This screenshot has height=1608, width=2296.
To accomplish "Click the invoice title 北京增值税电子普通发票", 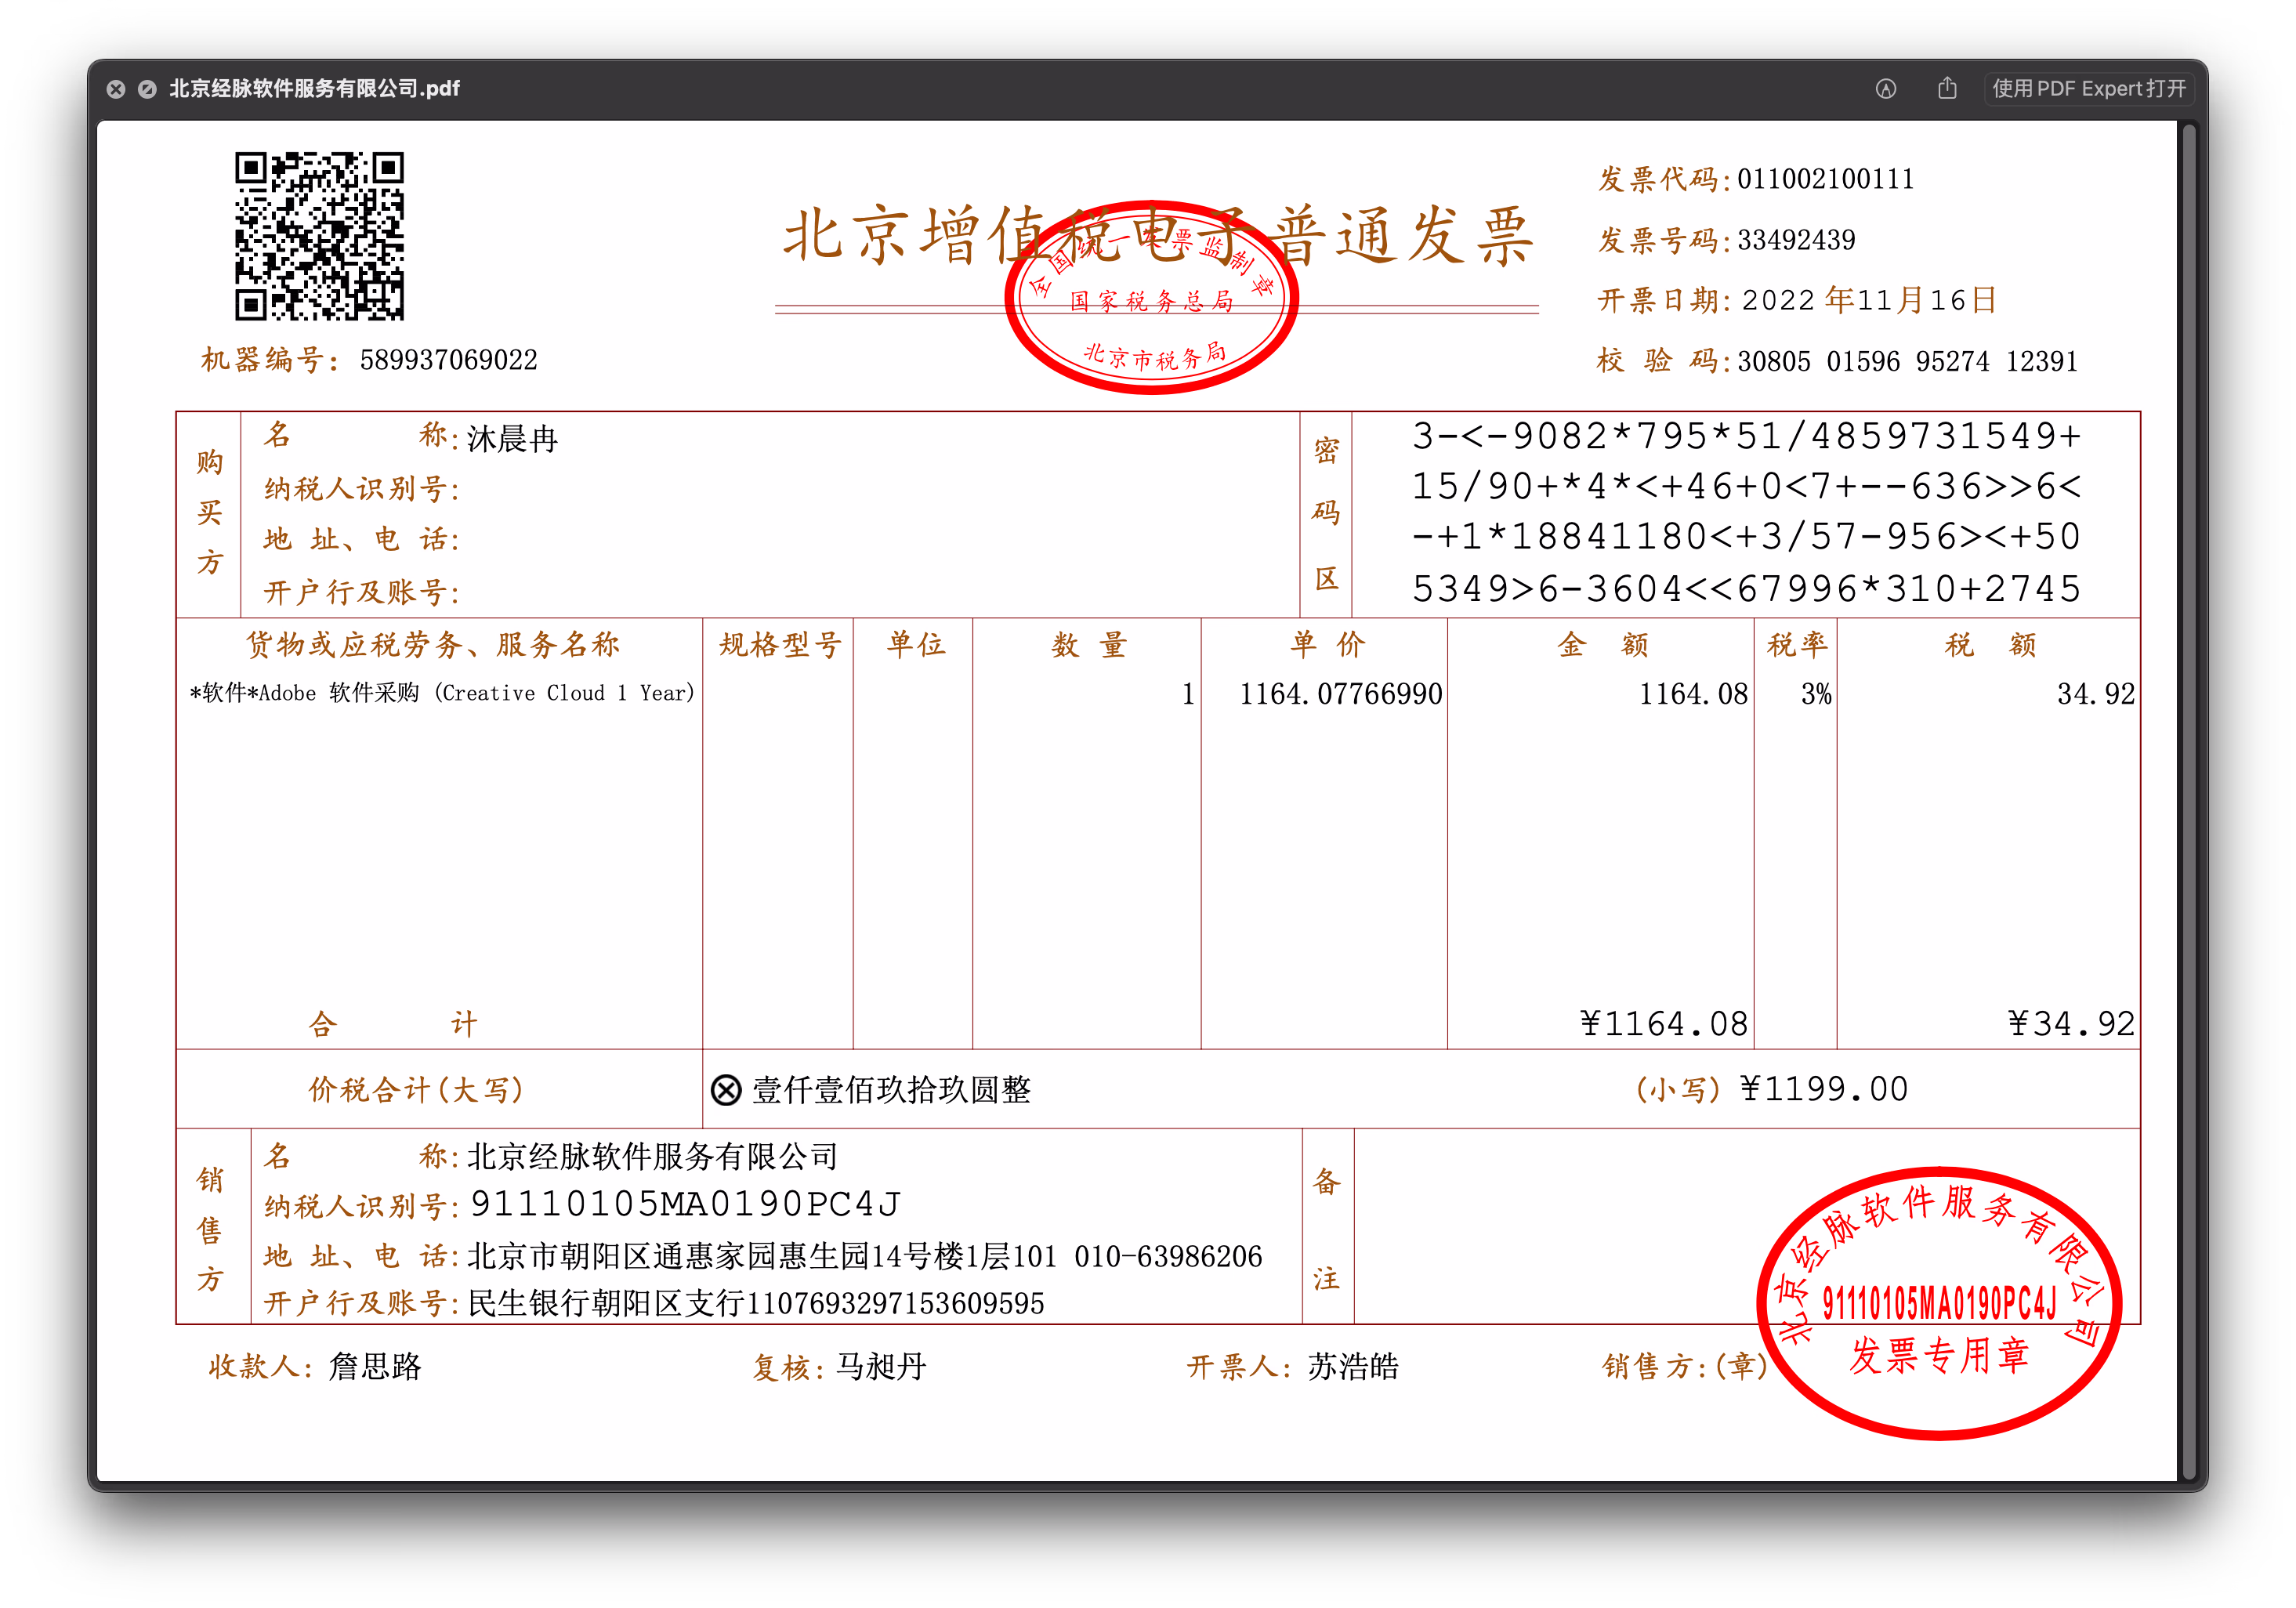I will [x=1157, y=236].
